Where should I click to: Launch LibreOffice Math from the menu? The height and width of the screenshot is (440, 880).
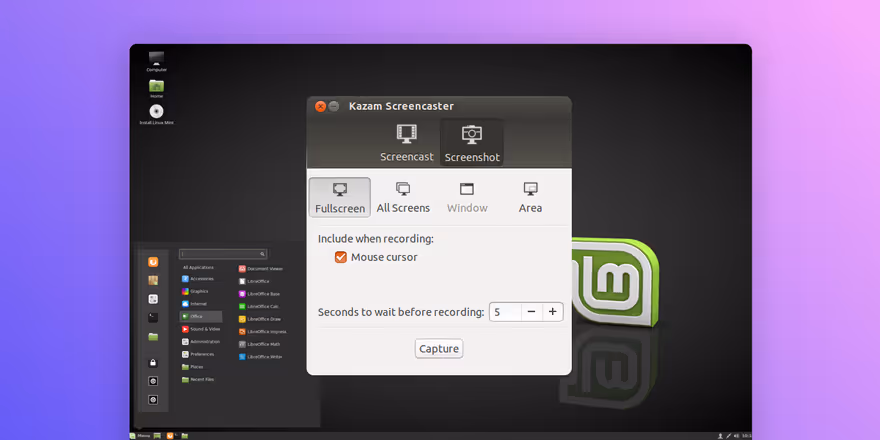click(x=259, y=344)
